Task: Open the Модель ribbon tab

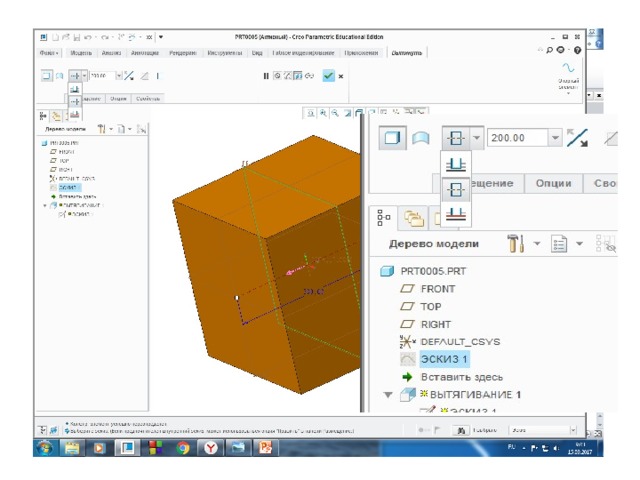Action: [81, 51]
